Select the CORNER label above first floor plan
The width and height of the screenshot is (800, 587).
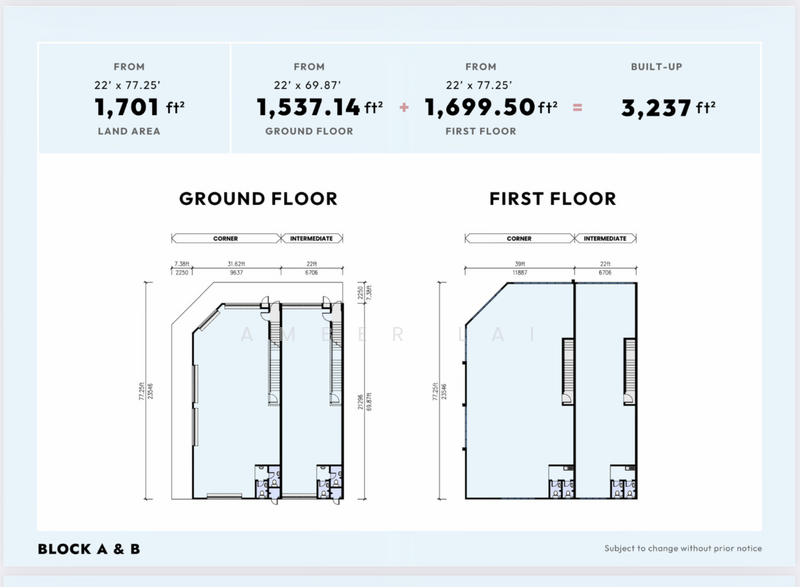(519, 239)
